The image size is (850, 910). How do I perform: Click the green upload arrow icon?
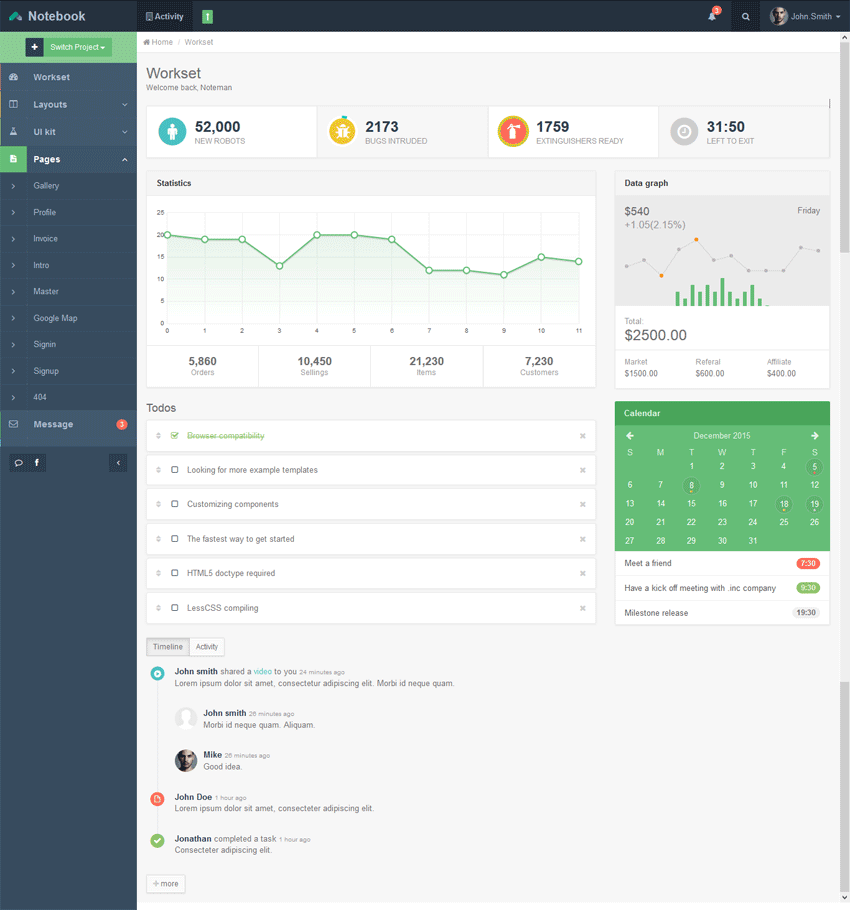pos(207,16)
